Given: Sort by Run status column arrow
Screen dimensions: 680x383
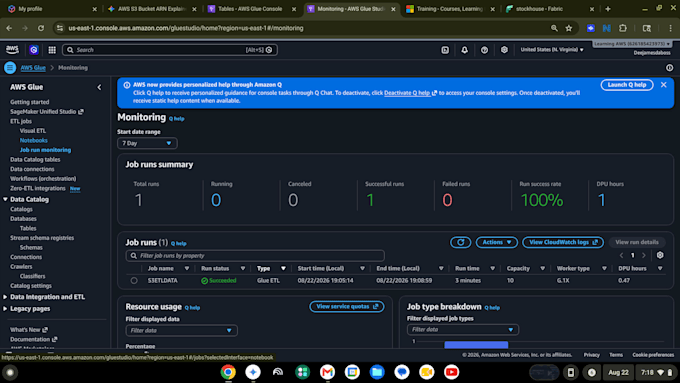Looking at the screenshot, I should [x=243, y=268].
